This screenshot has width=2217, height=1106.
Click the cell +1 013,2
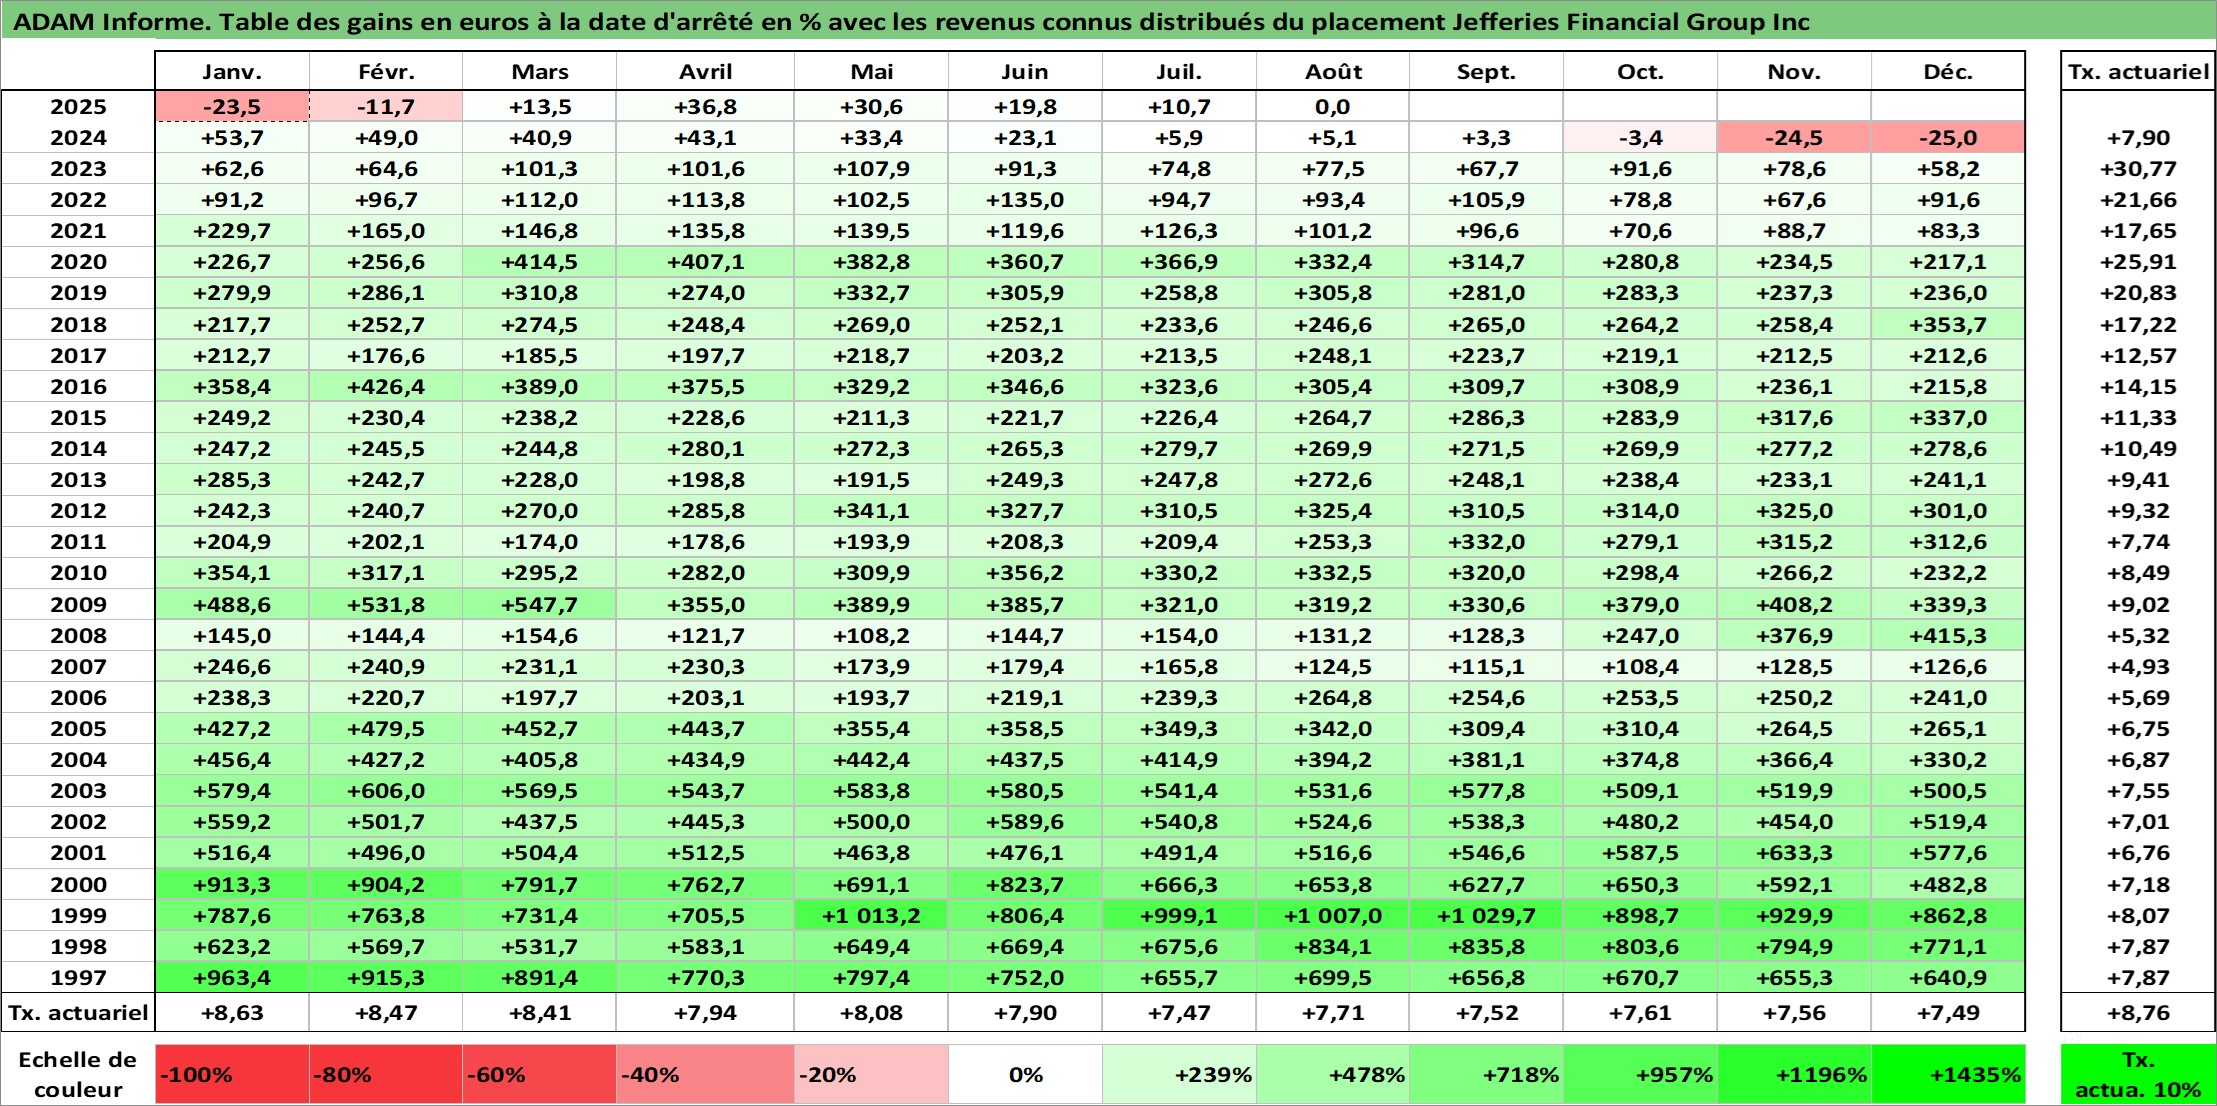(x=871, y=915)
